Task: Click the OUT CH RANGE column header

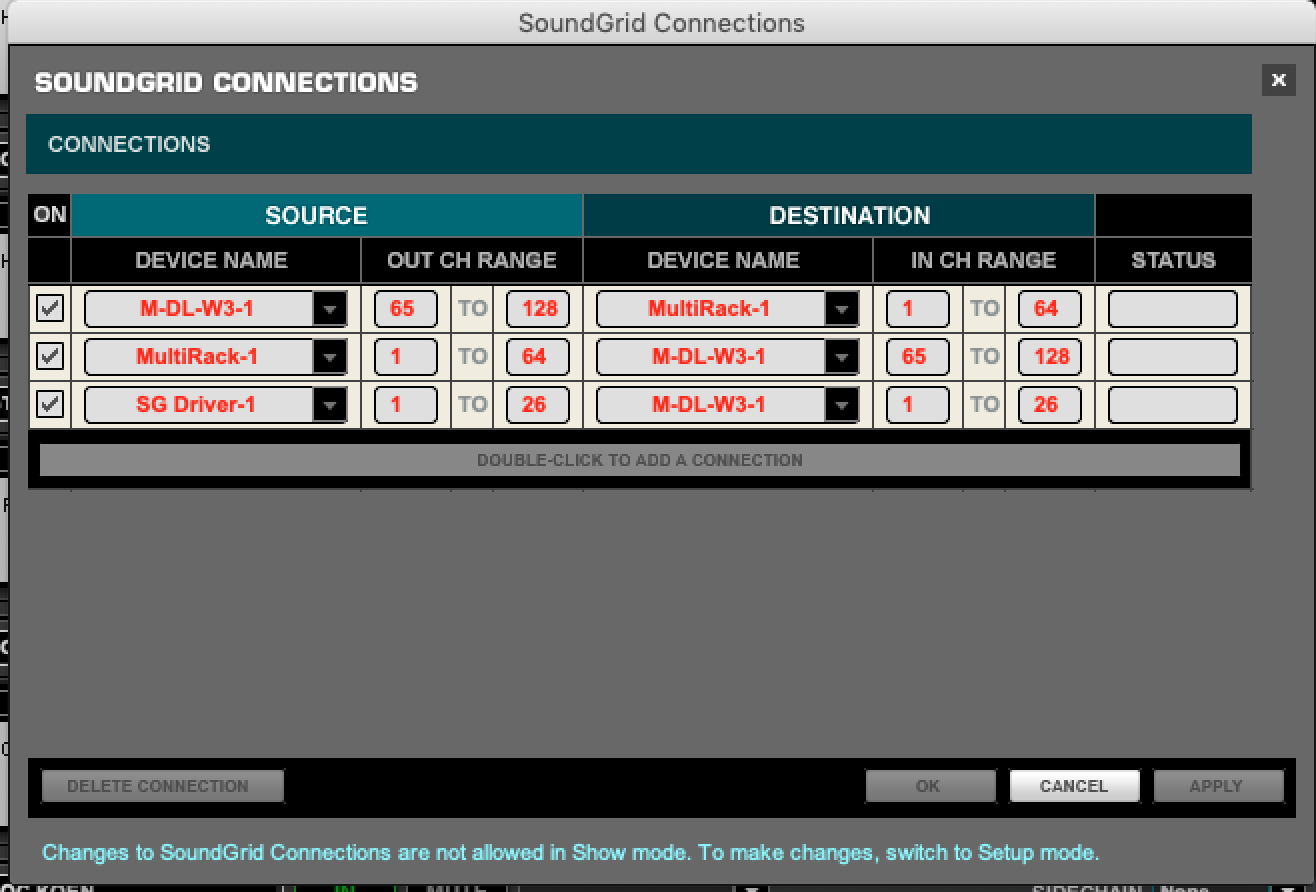Action: pyautogui.click(x=472, y=261)
